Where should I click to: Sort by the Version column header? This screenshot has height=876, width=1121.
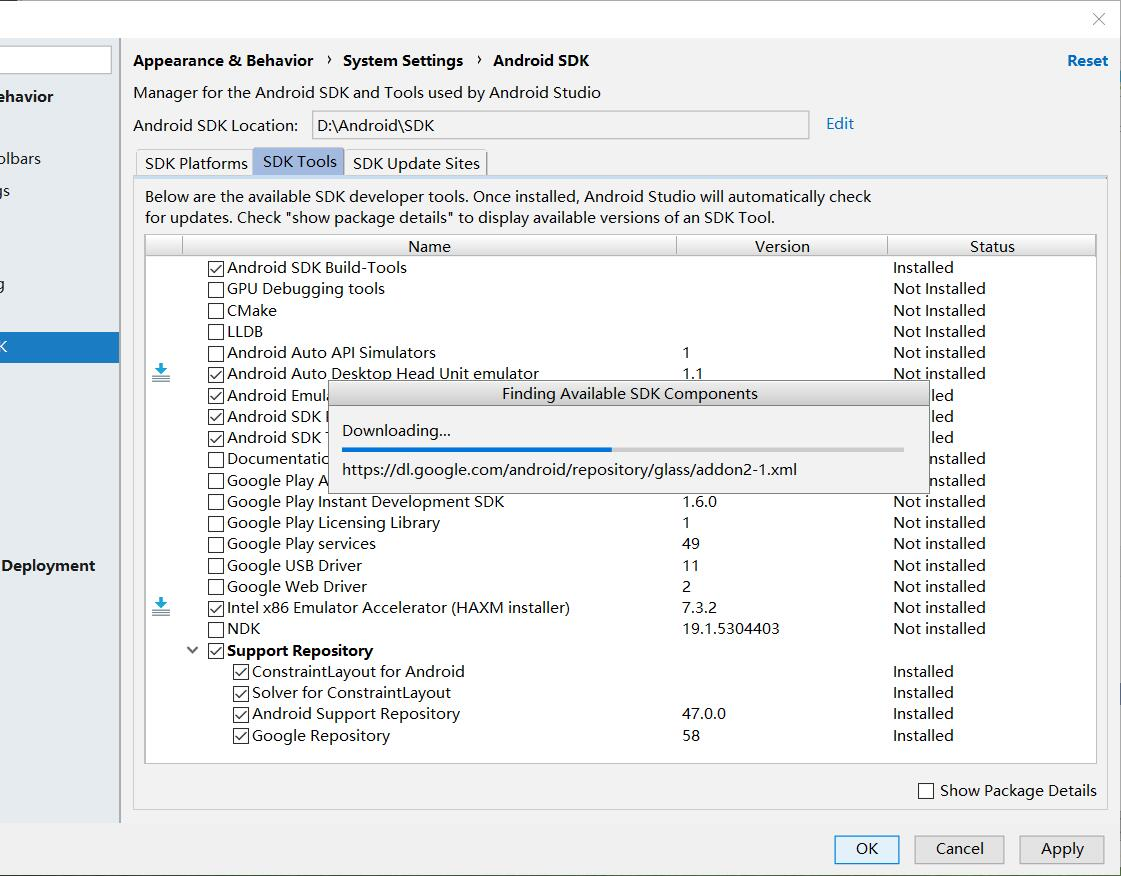coord(782,246)
